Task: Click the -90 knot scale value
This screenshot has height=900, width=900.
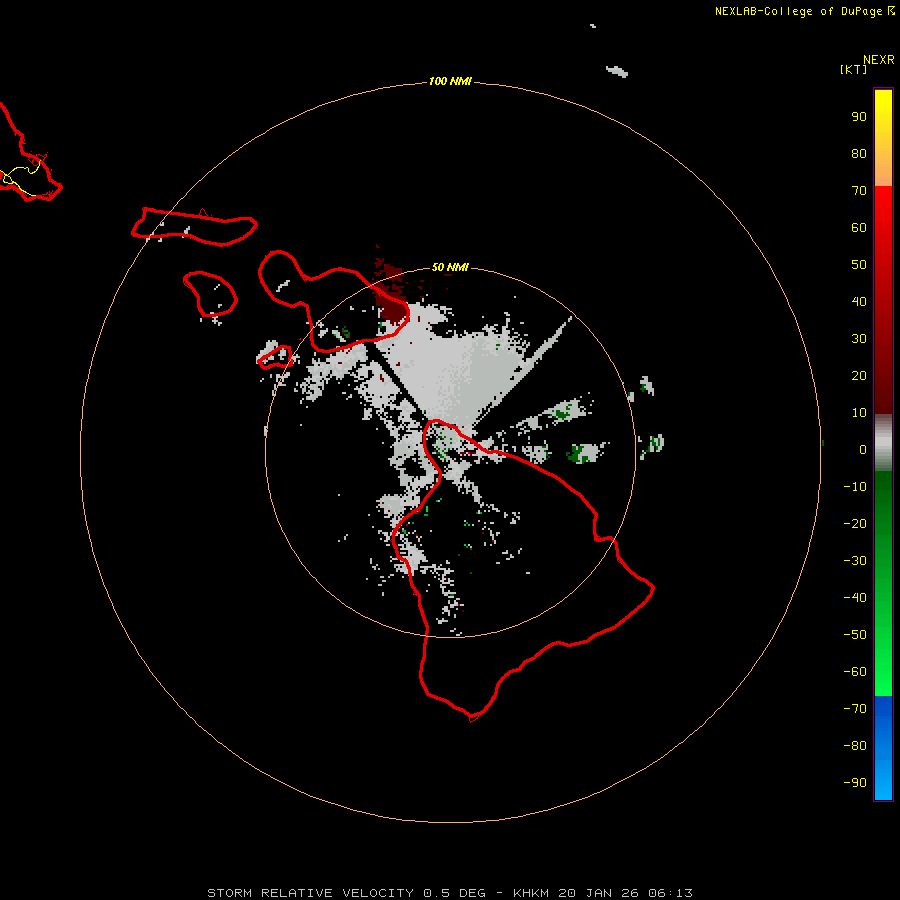Action: [855, 783]
